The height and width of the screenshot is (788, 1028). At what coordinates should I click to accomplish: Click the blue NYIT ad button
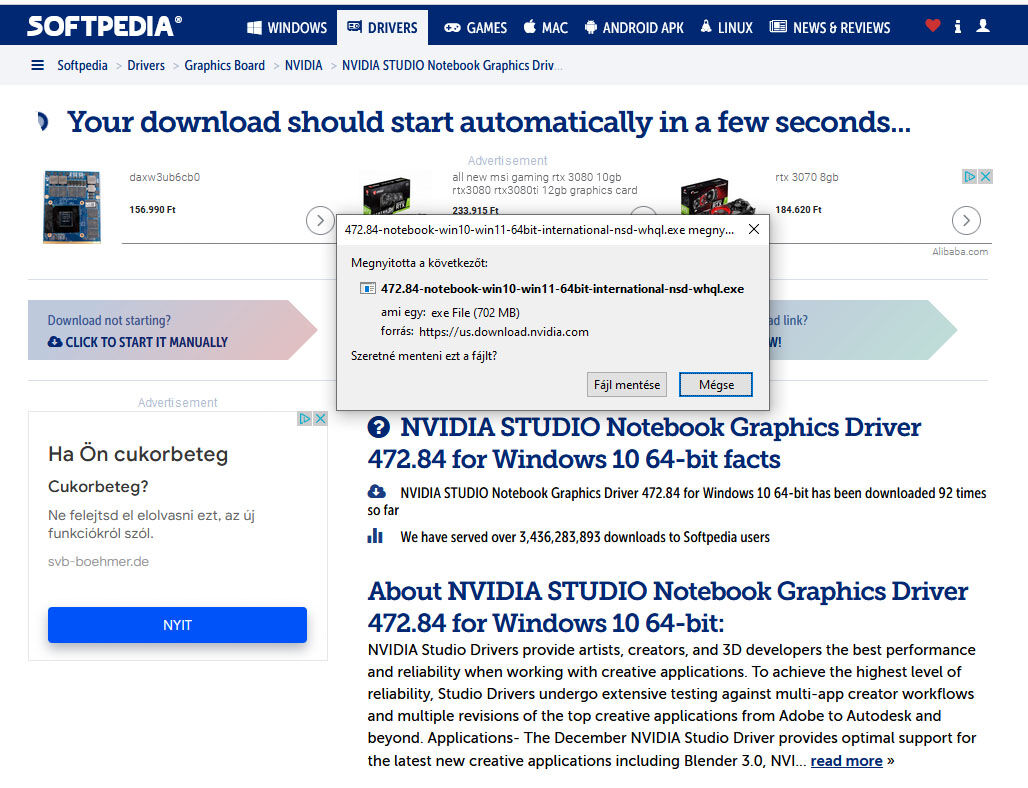177,625
